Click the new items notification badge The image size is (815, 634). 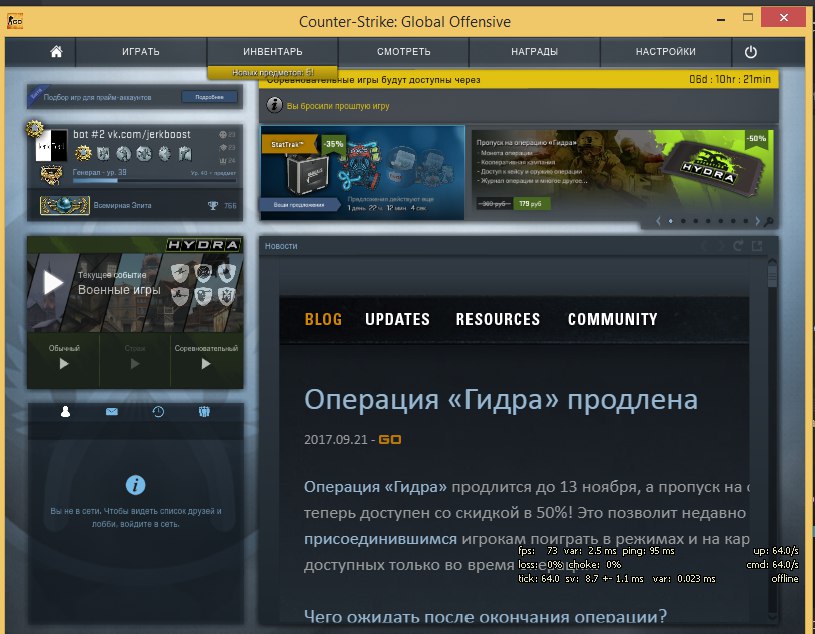pos(272,73)
